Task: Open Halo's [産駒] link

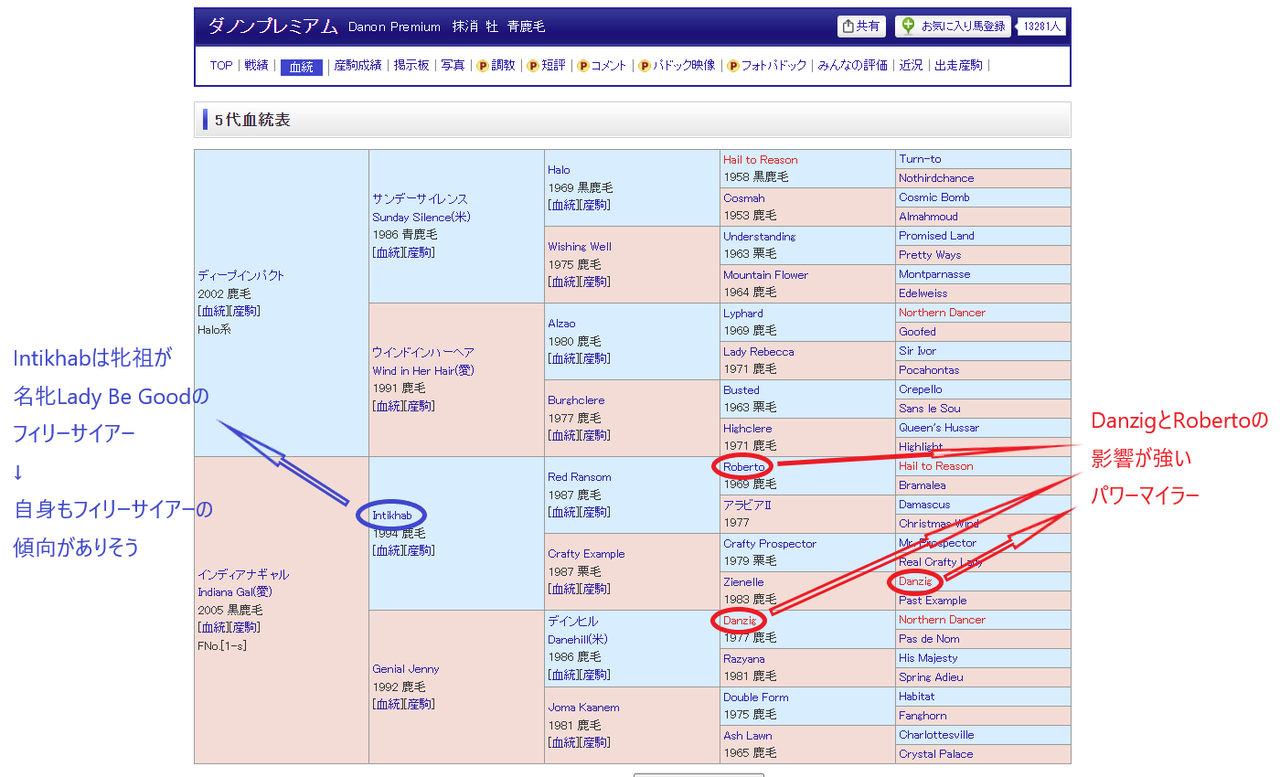Action: pos(596,205)
